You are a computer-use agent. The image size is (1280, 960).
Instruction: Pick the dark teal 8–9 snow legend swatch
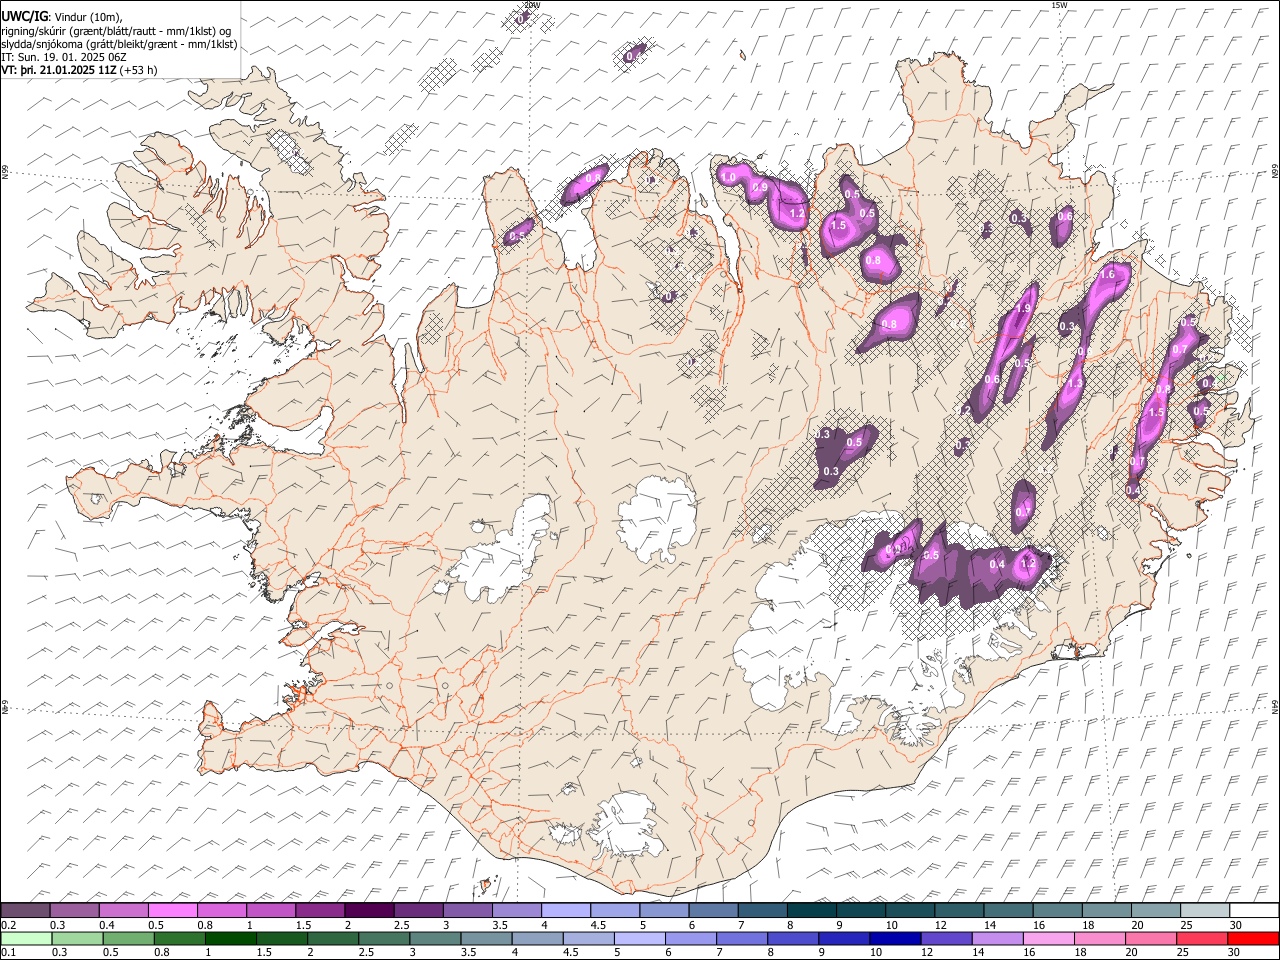(x=810, y=910)
